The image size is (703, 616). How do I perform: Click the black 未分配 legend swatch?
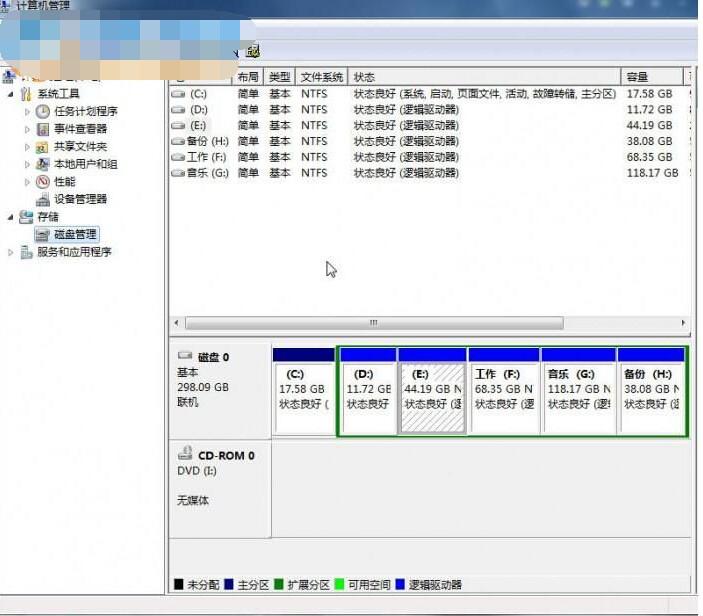(x=178, y=584)
